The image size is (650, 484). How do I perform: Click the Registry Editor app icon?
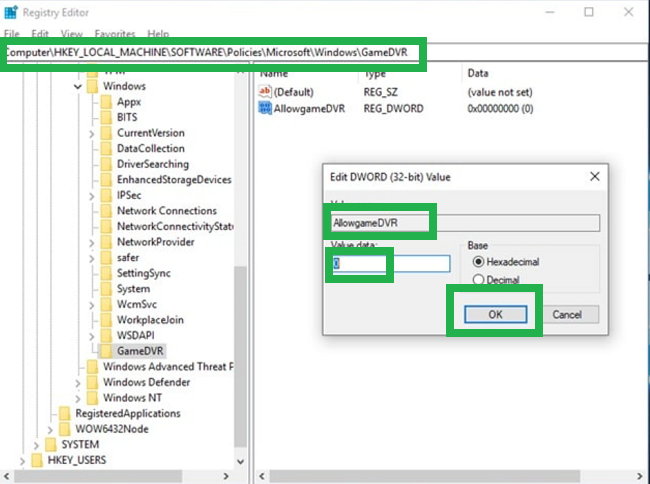click(11, 12)
